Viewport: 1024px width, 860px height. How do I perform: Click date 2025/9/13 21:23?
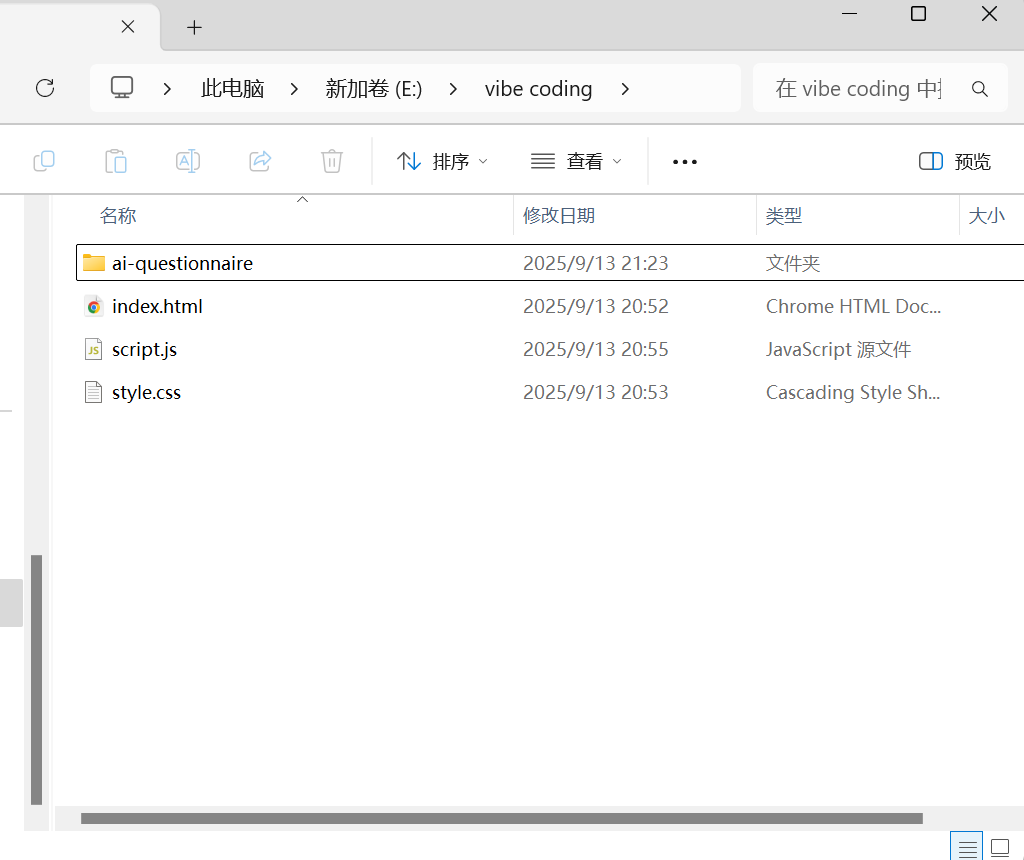[x=596, y=263]
